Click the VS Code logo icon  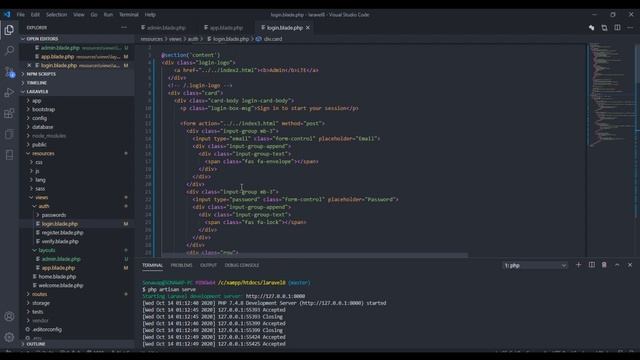pos(7,14)
